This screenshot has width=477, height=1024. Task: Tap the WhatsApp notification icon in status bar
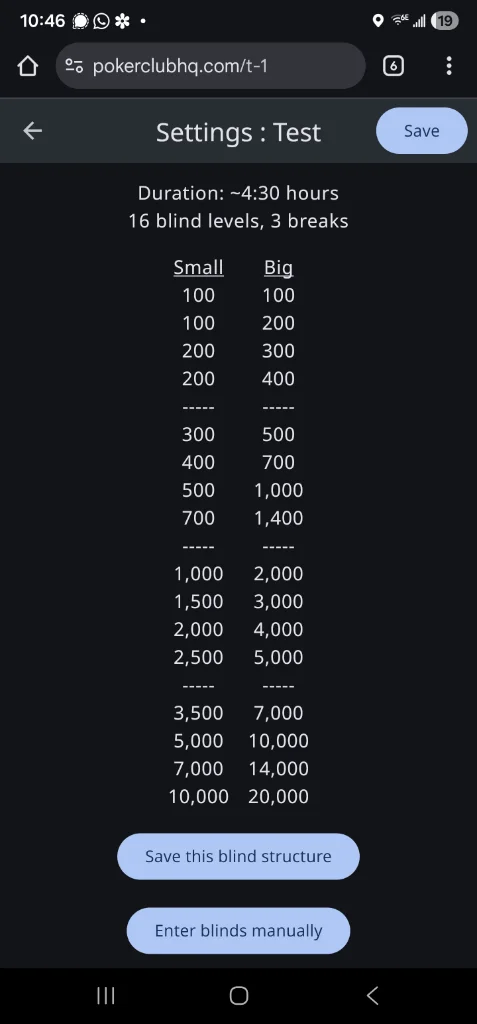(101, 21)
